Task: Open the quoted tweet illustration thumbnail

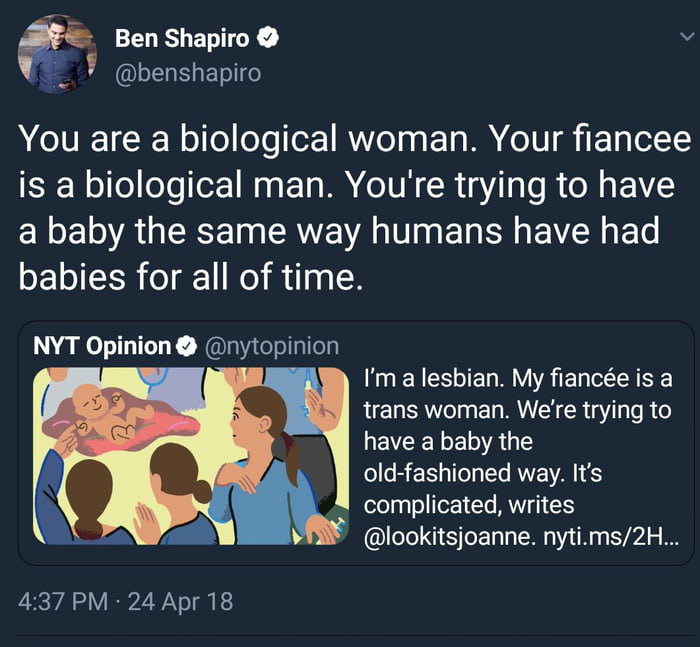Action: click(x=191, y=456)
